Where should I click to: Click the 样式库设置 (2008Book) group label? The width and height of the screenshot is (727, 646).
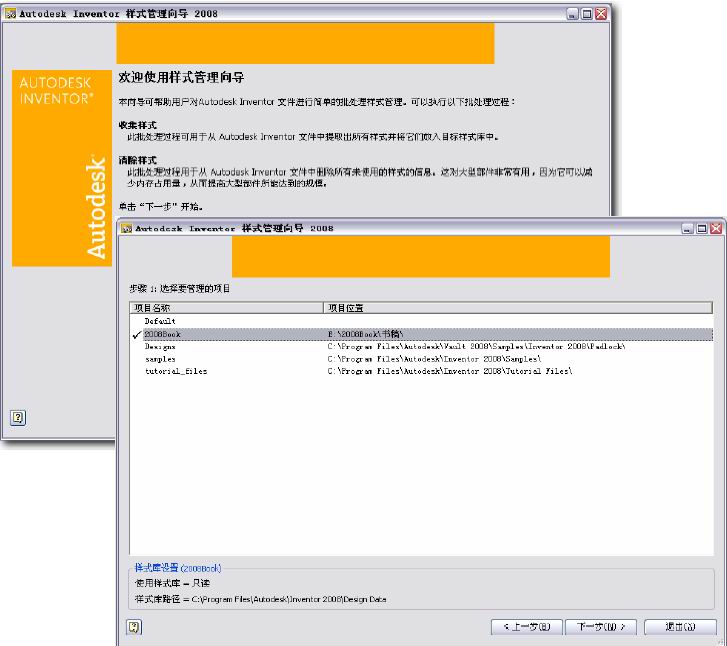(178, 568)
